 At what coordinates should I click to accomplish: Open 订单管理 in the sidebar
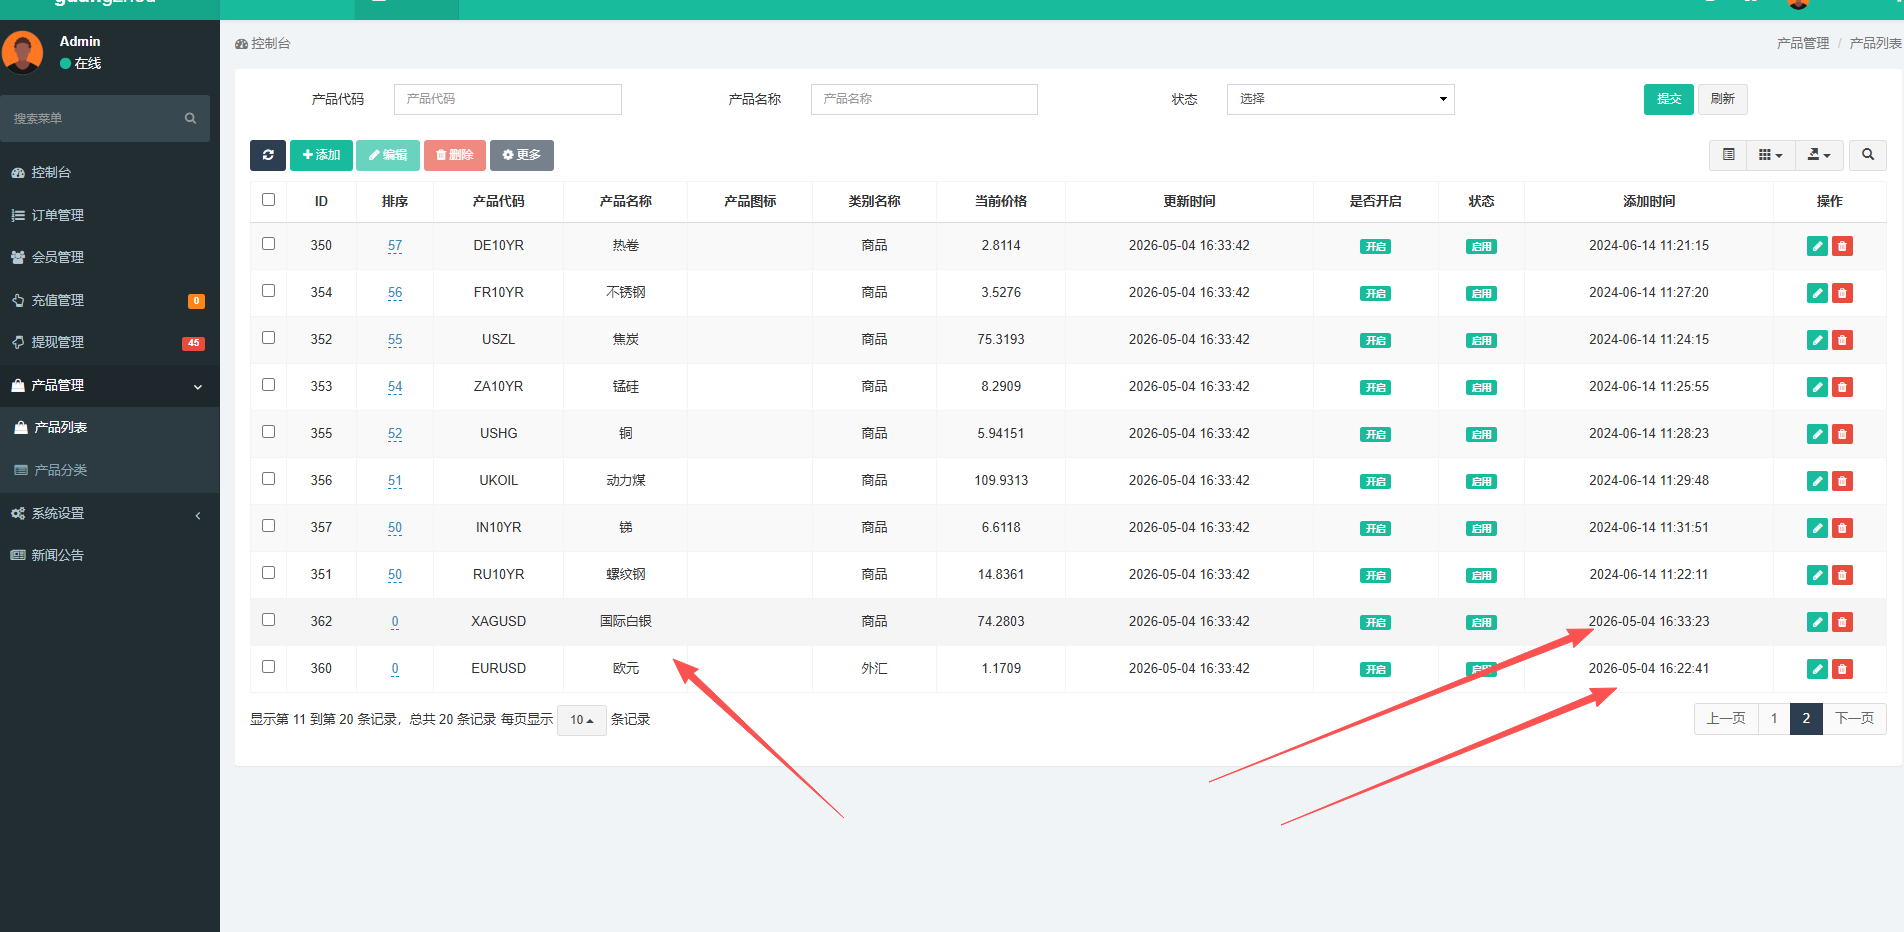[x=110, y=215]
